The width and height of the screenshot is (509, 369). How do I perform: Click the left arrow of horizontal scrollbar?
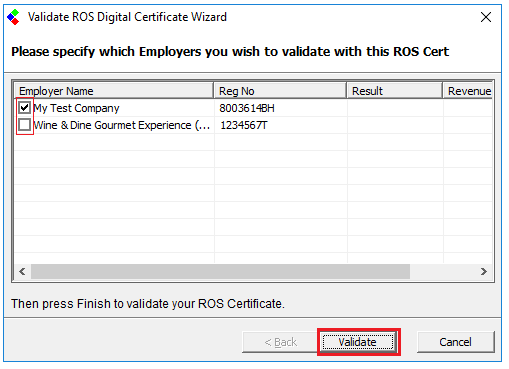point(23,271)
